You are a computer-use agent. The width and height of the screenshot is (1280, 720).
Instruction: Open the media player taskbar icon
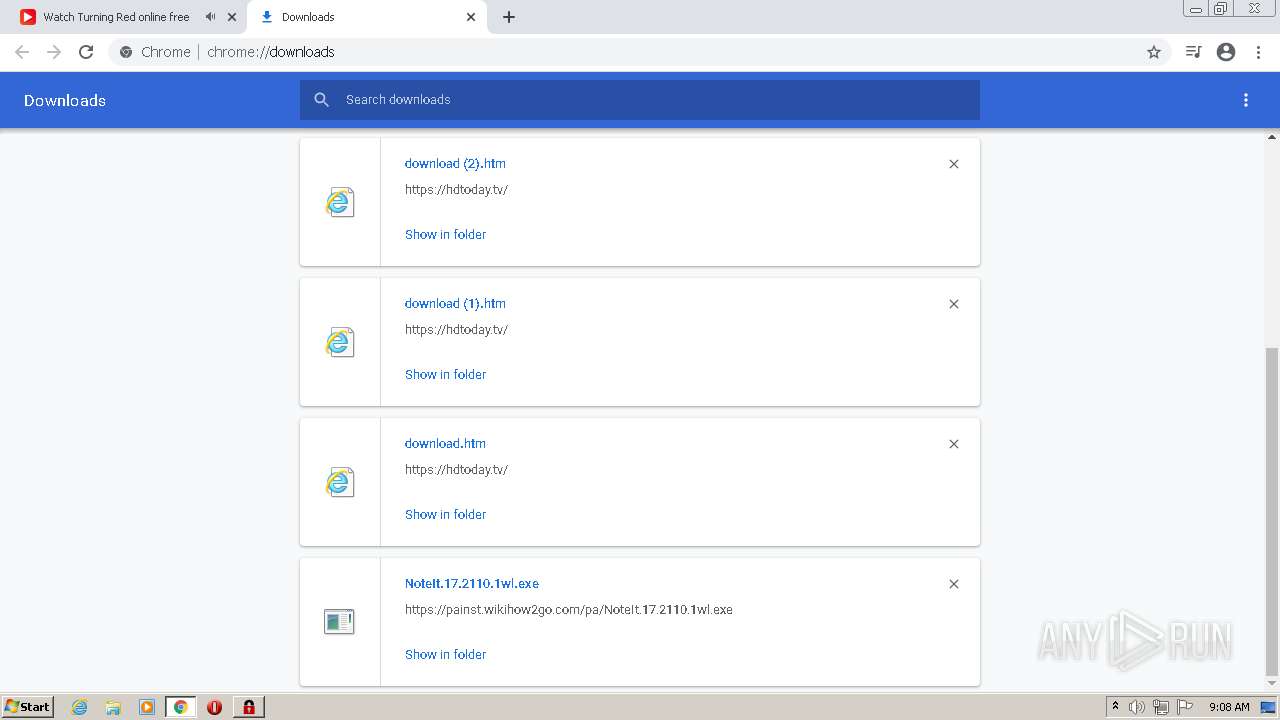click(x=147, y=707)
